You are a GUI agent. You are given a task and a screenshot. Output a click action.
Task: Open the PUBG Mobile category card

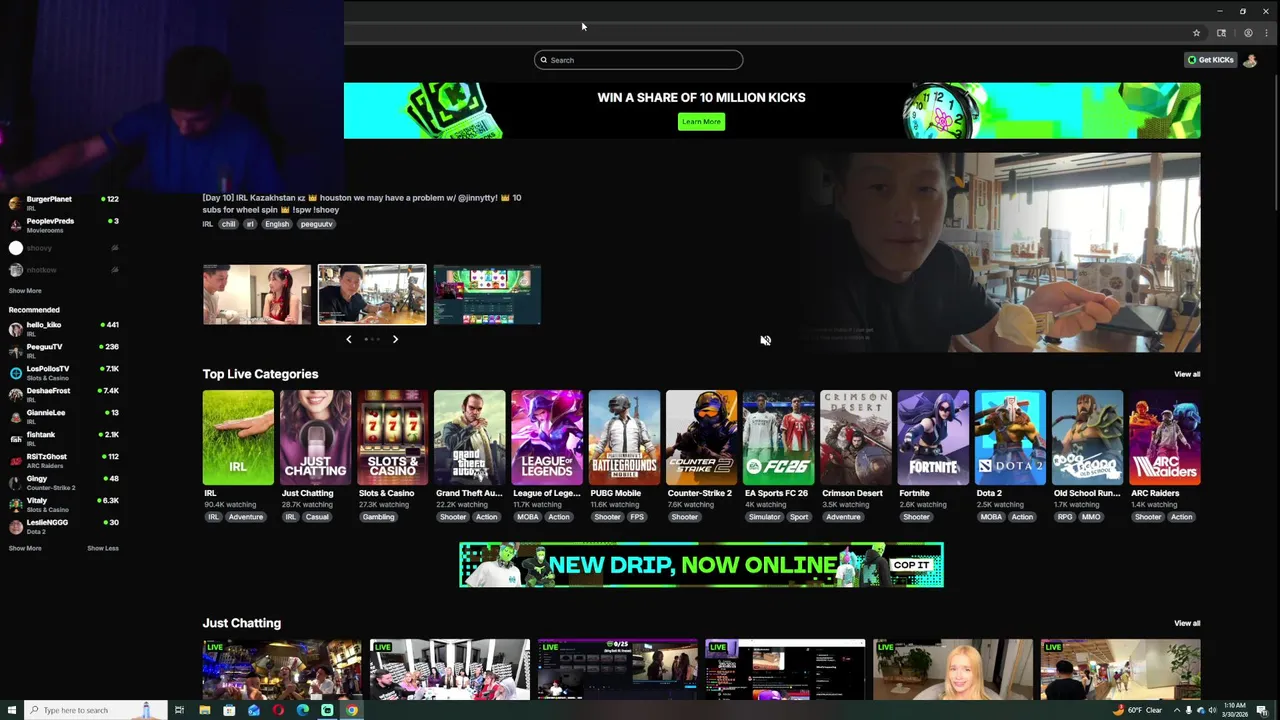624,438
